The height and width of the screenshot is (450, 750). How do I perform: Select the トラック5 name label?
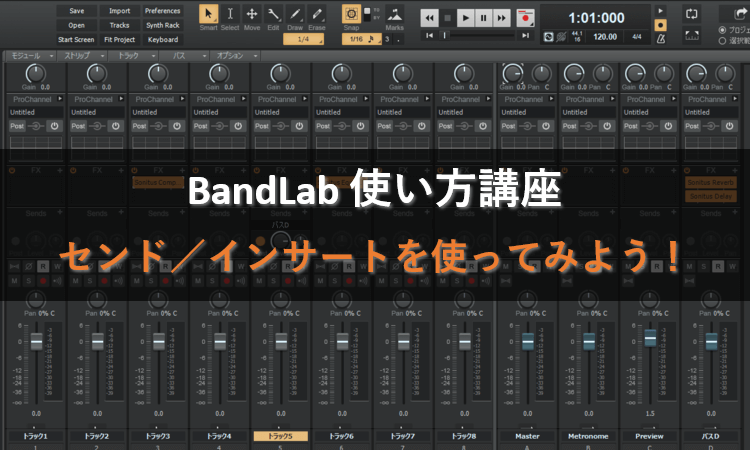pyautogui.click(x=280, y=436)
